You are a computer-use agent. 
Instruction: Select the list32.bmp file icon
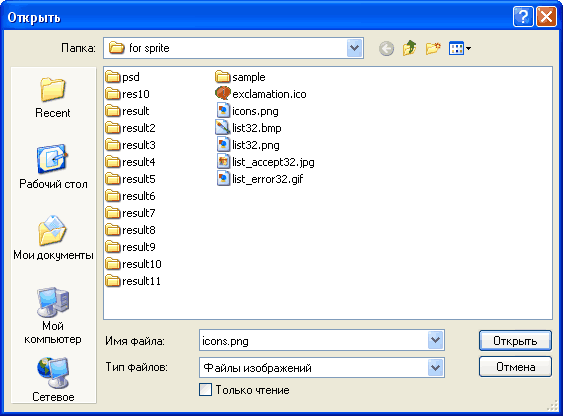point(223,128)
